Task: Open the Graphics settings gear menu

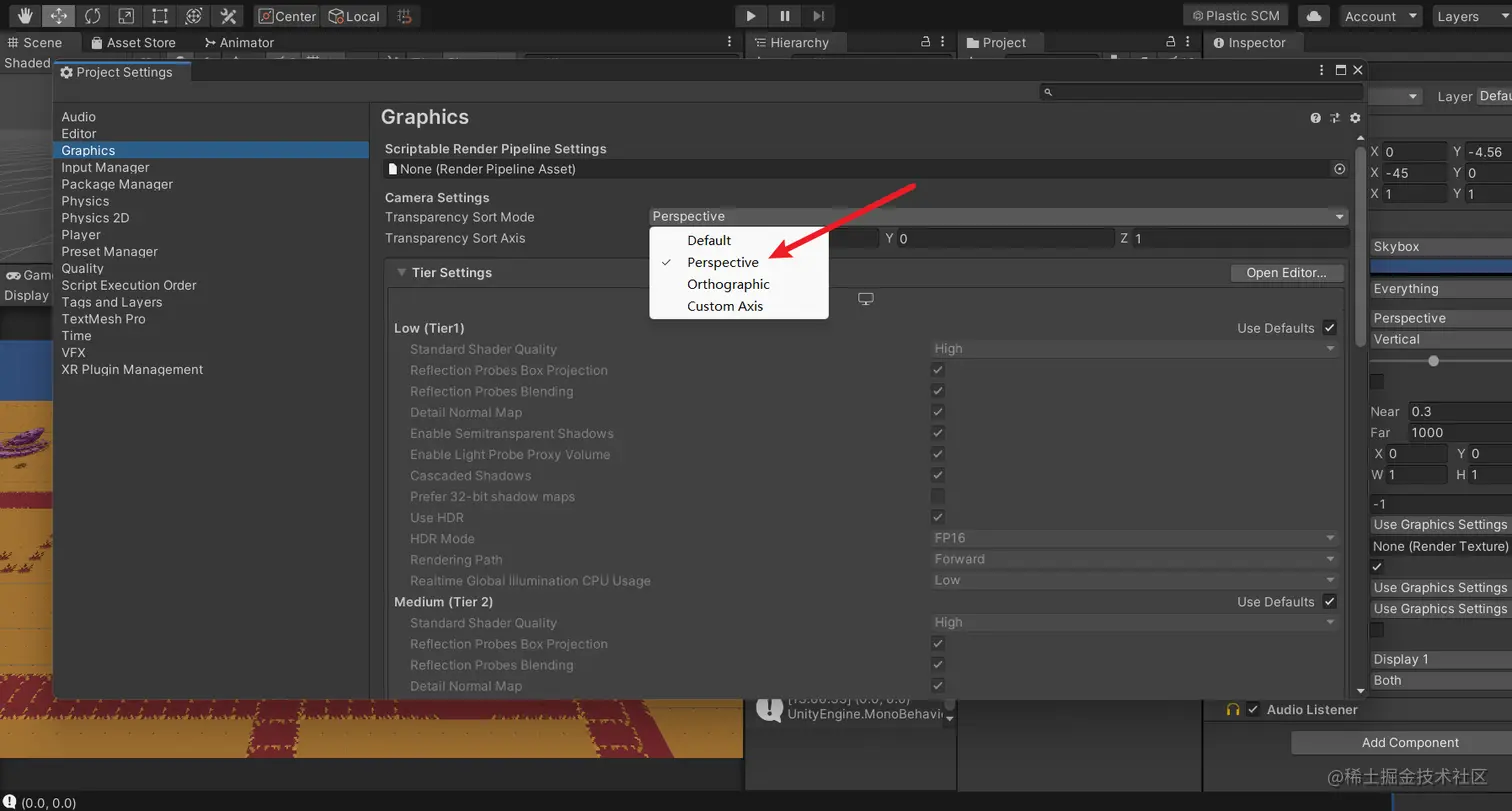Action: [x=1355, y=118]
